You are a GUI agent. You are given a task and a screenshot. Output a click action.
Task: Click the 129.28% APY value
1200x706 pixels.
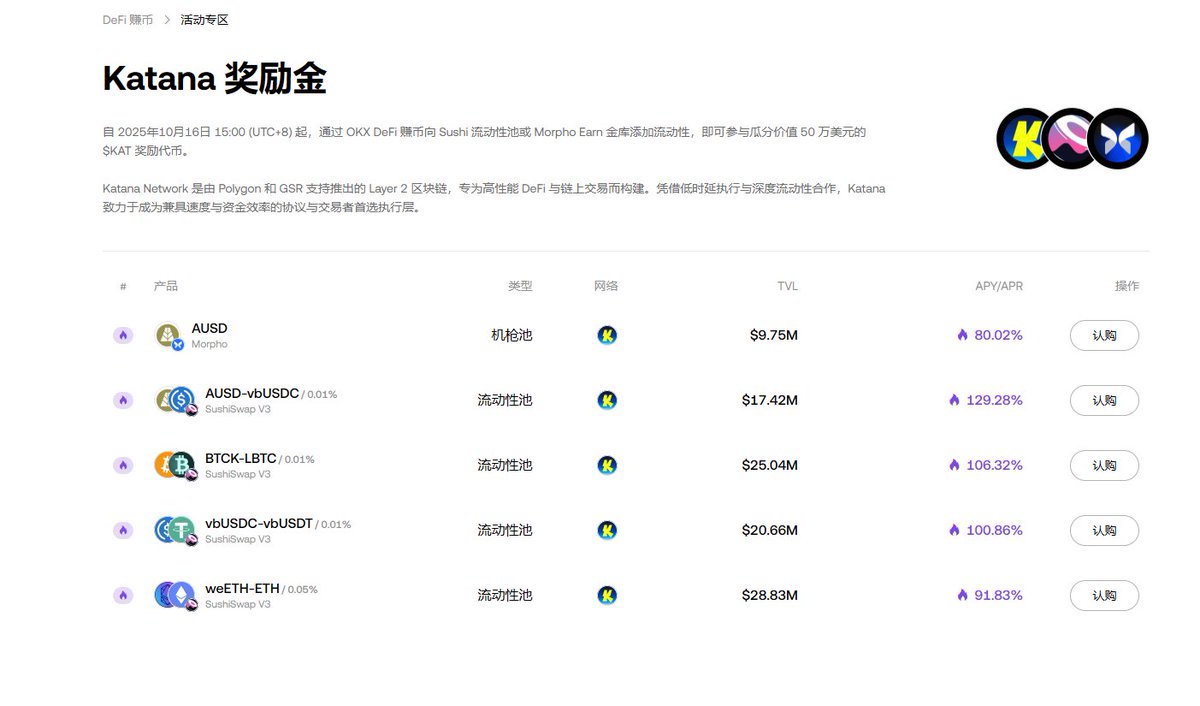coord(995,400)
